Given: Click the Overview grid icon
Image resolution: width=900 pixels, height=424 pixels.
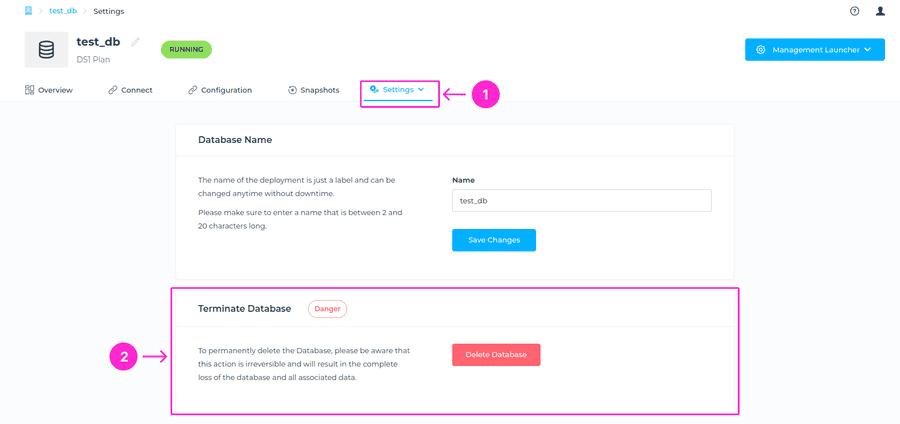Looking at the screenshot, I should [x=30, y=90].
